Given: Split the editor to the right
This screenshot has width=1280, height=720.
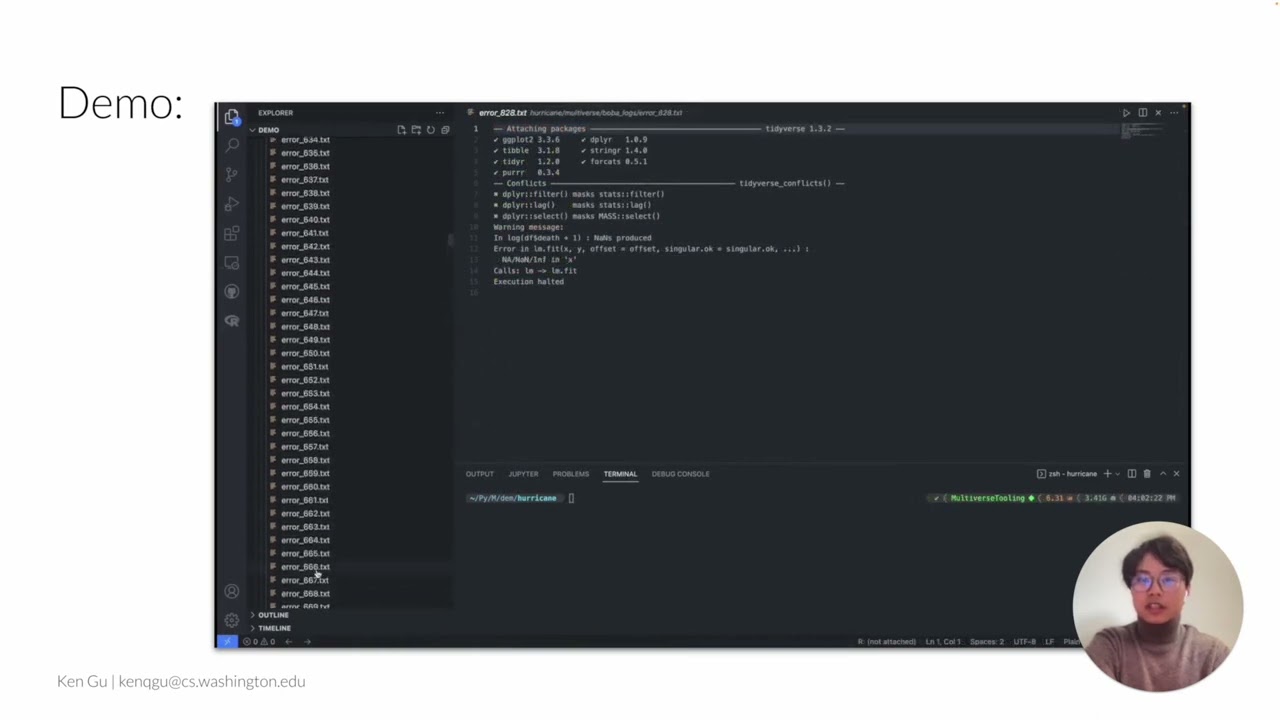Looking at the screenshot, I should point(1142,113).
